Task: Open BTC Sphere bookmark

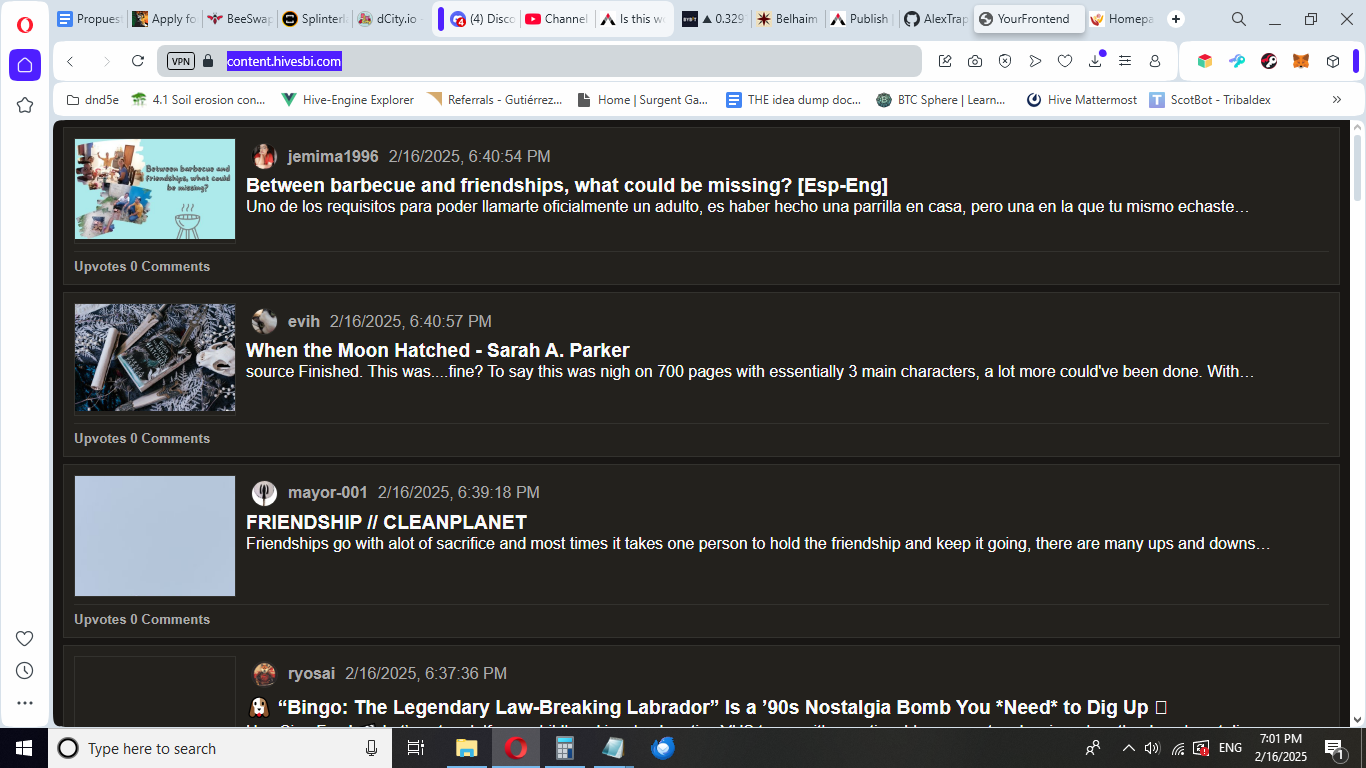Action: tap(941, 100)
